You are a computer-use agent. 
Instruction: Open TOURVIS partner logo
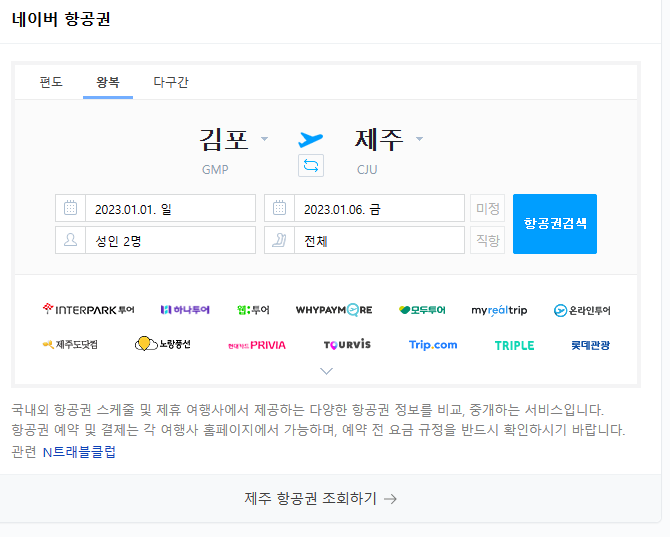(x=347, y=344)
